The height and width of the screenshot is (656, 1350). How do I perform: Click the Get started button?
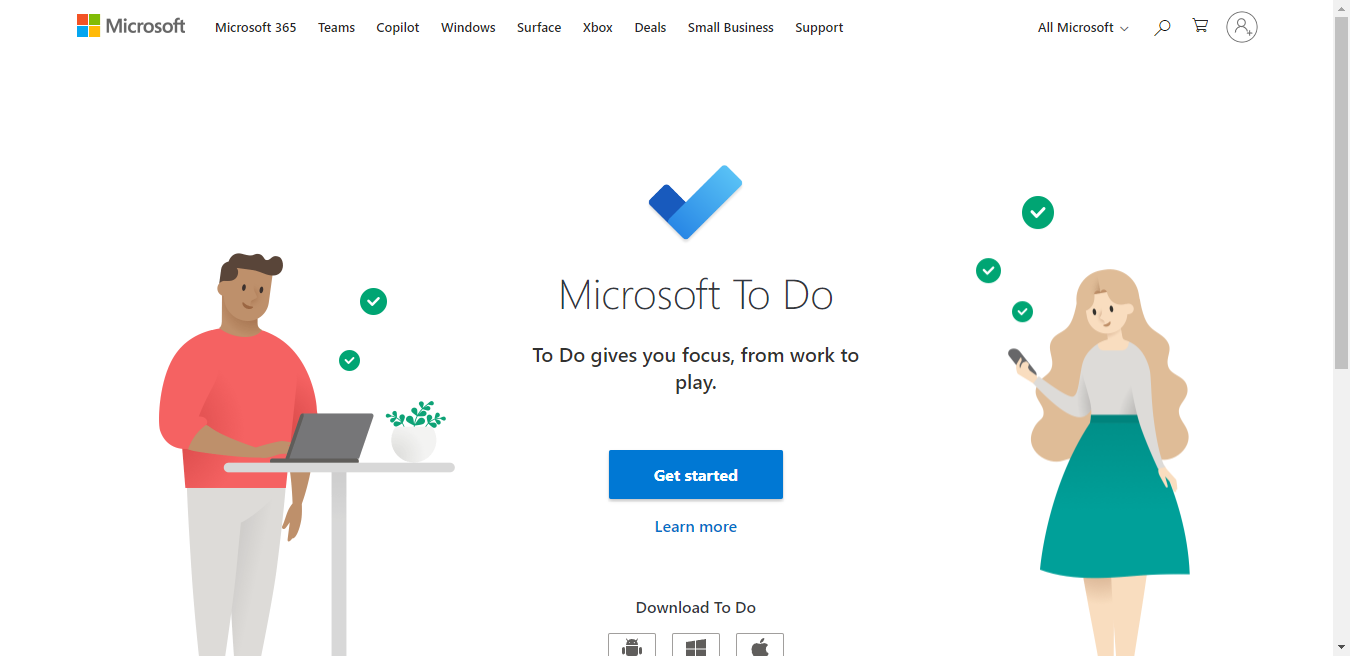pos(695,474)
